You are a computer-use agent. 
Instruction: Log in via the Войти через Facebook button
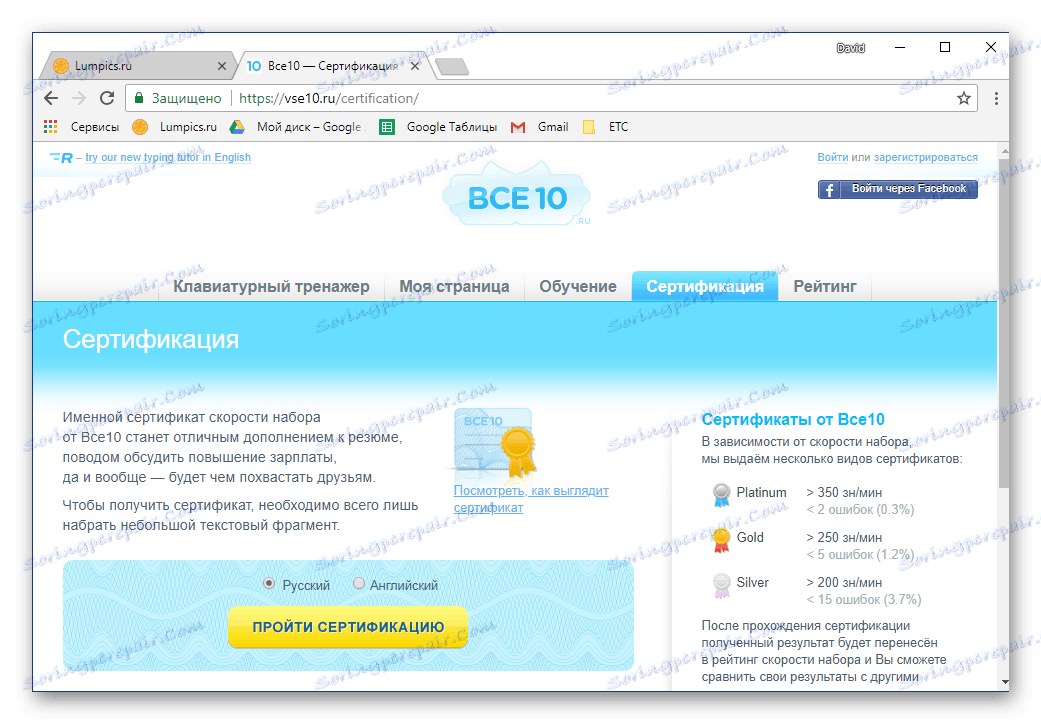tap(898, 189)
